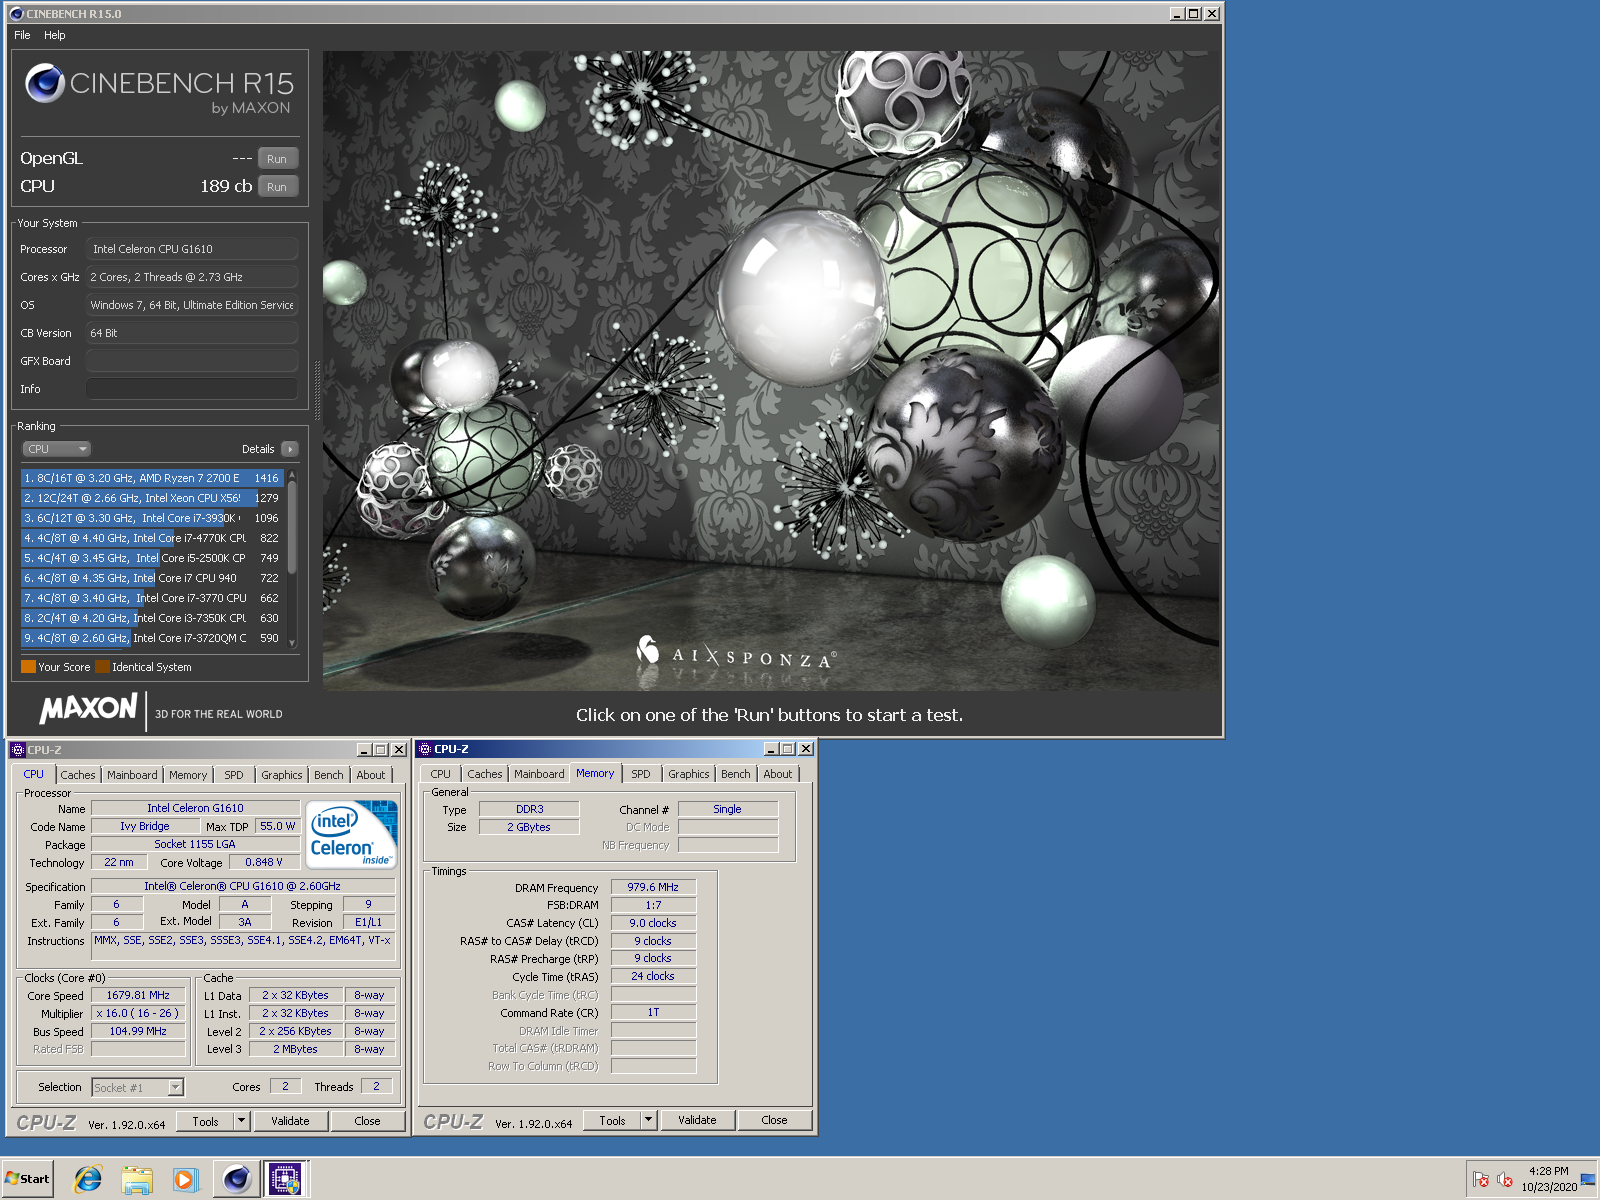
Task: Click the ranking list scrollbar down arrow
Action: pyautogui.click(x=292, y=643)
